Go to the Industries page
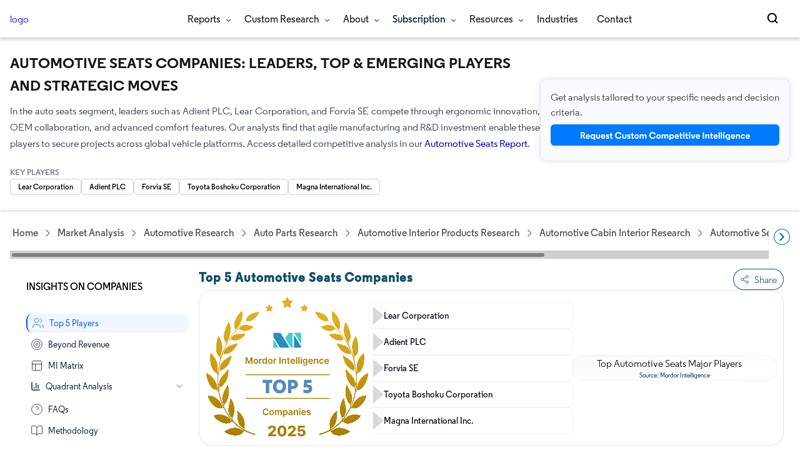Image resolution: width=800 pixels, height=450 pixels. click(557, 19)
